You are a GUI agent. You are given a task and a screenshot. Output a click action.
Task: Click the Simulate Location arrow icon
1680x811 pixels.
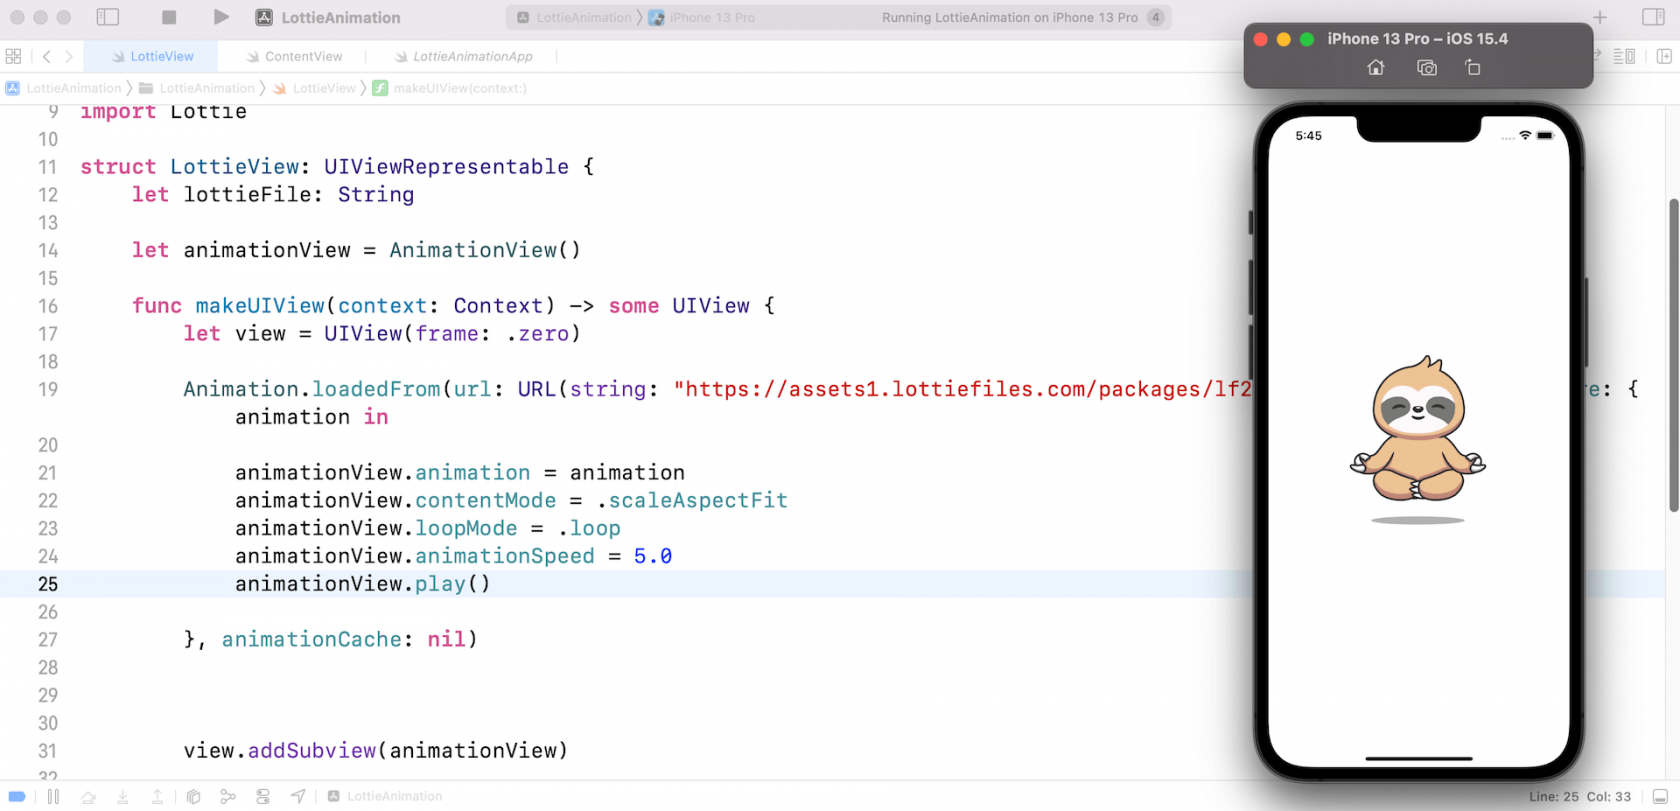click(x=298, y=796)
